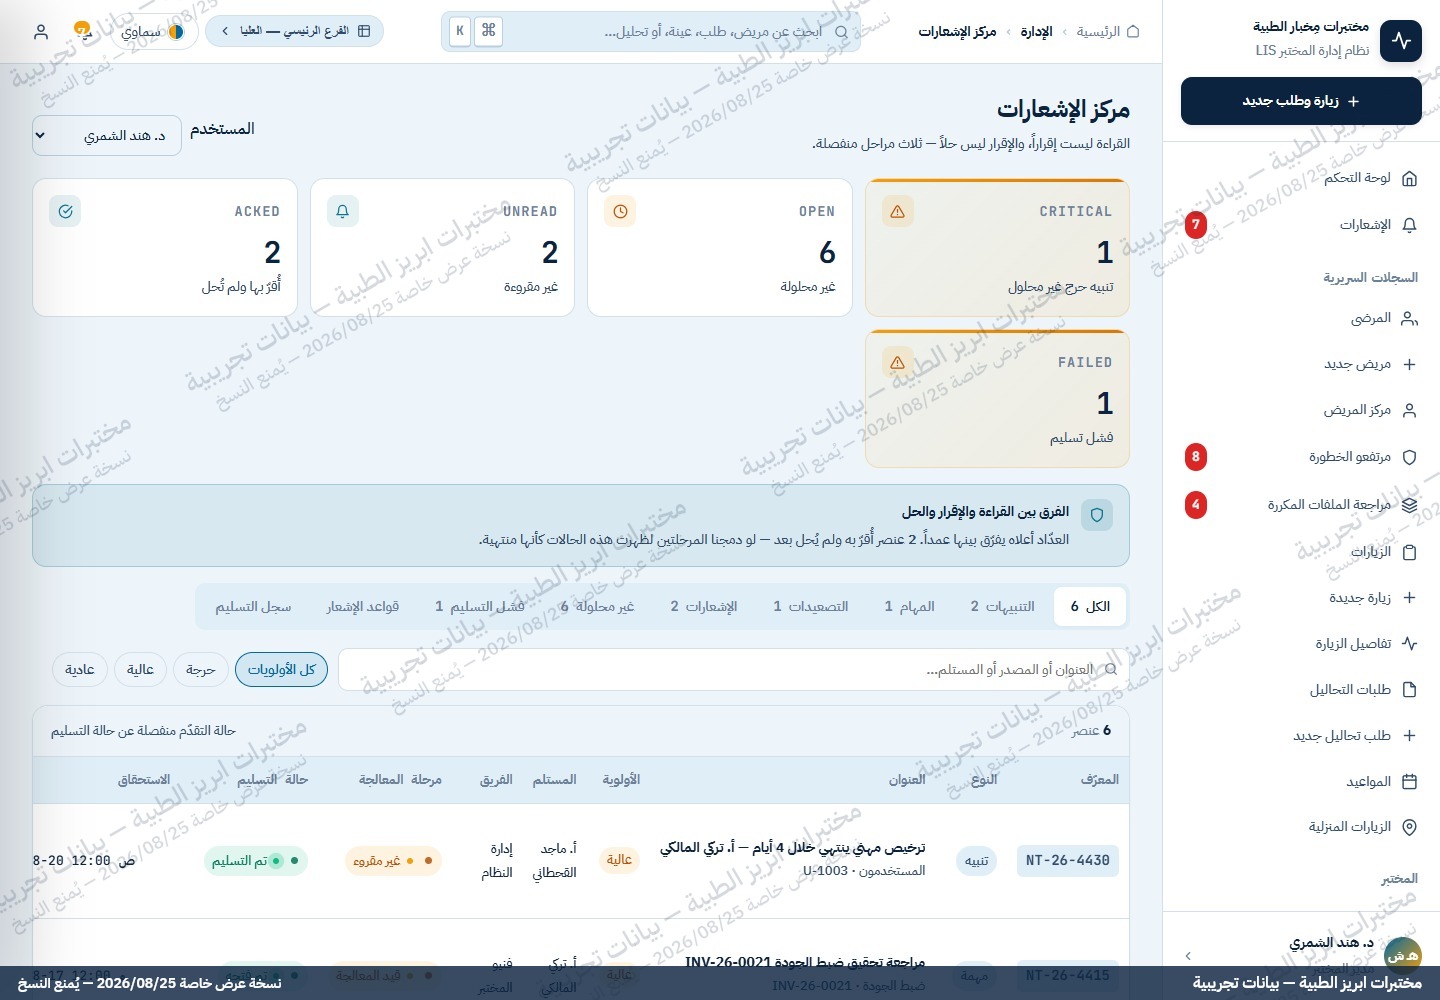Open سجل التسليم tab

click(253, 607)
